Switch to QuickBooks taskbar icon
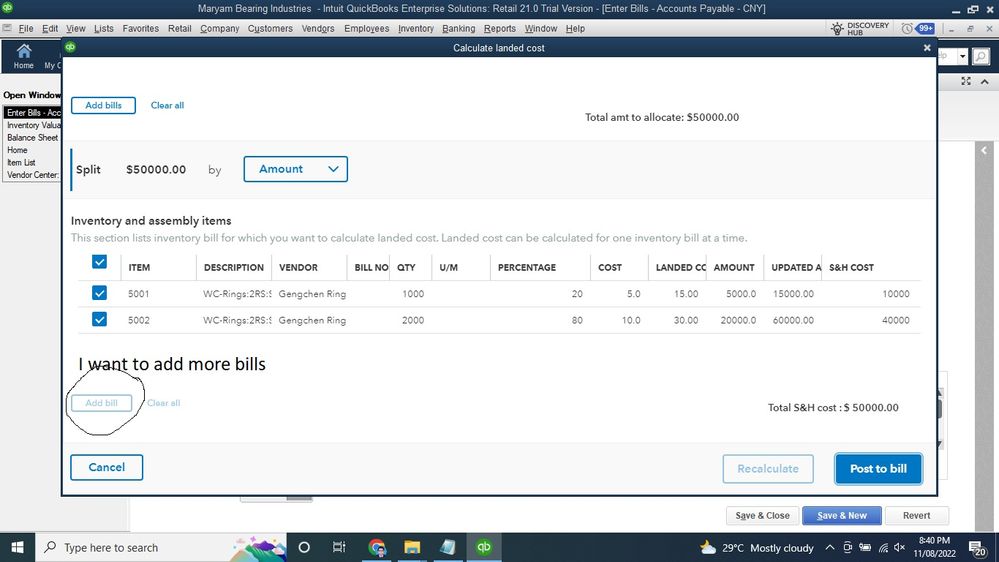 coord(484,547)
